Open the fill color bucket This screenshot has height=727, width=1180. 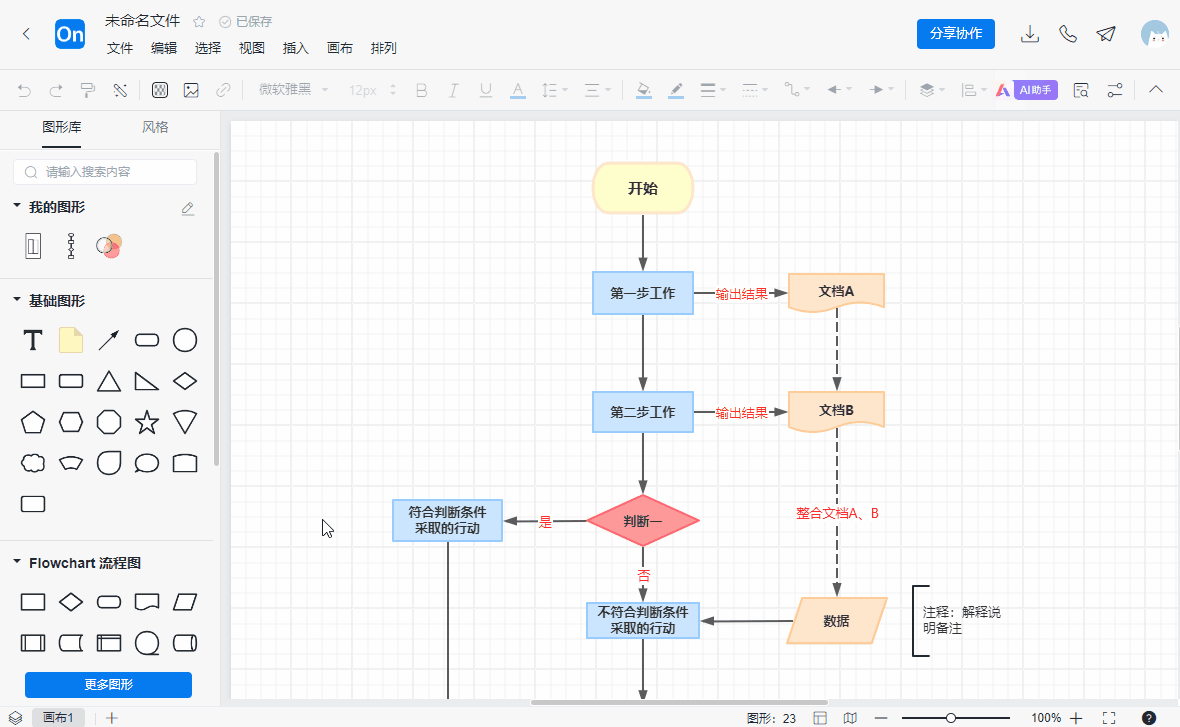tap(643, 90)
